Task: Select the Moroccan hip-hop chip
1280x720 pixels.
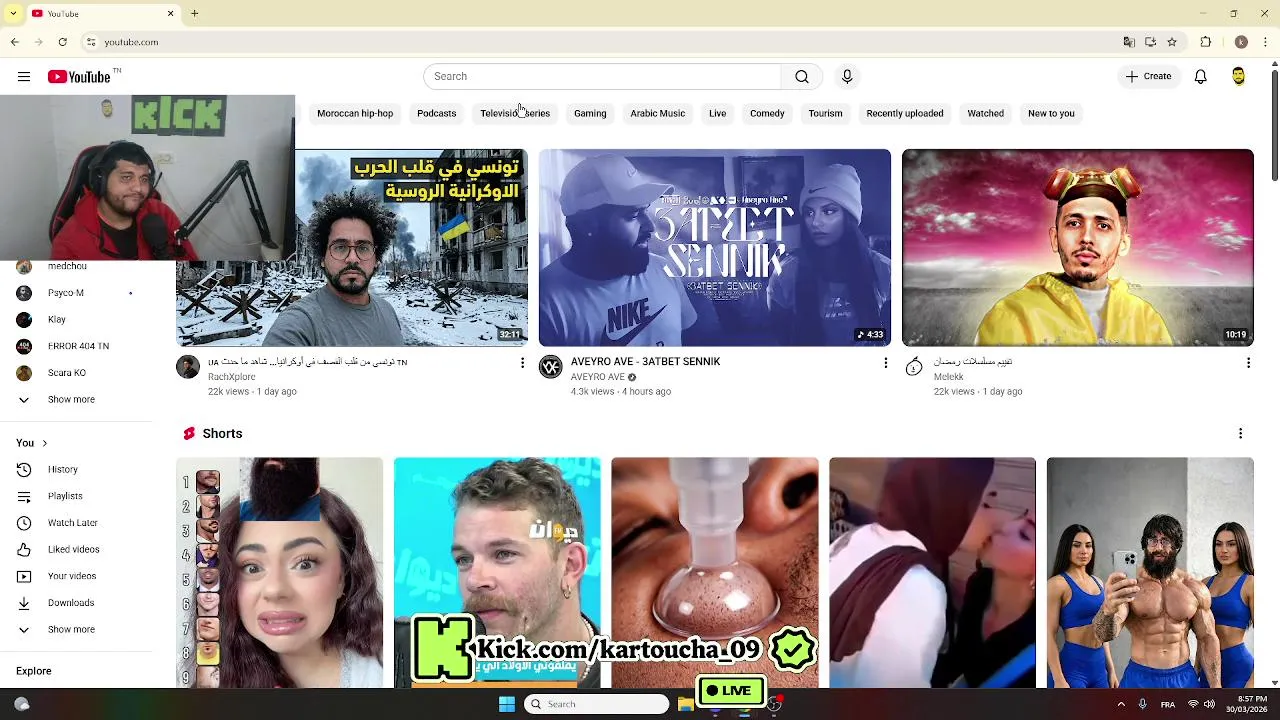Action: [x=355, y=113]
